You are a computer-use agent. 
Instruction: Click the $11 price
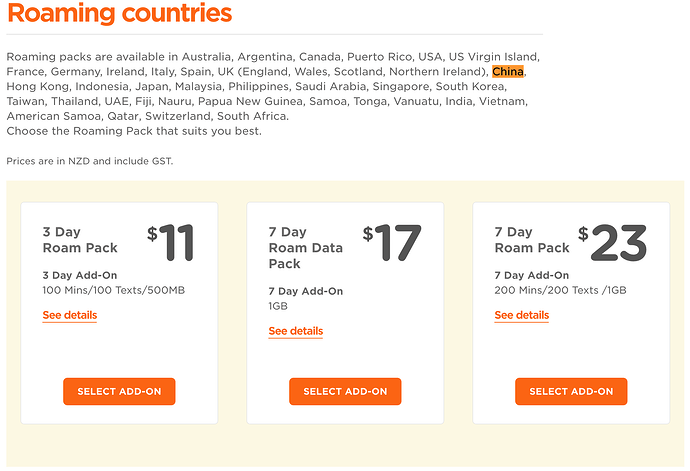tap(171, 242)
